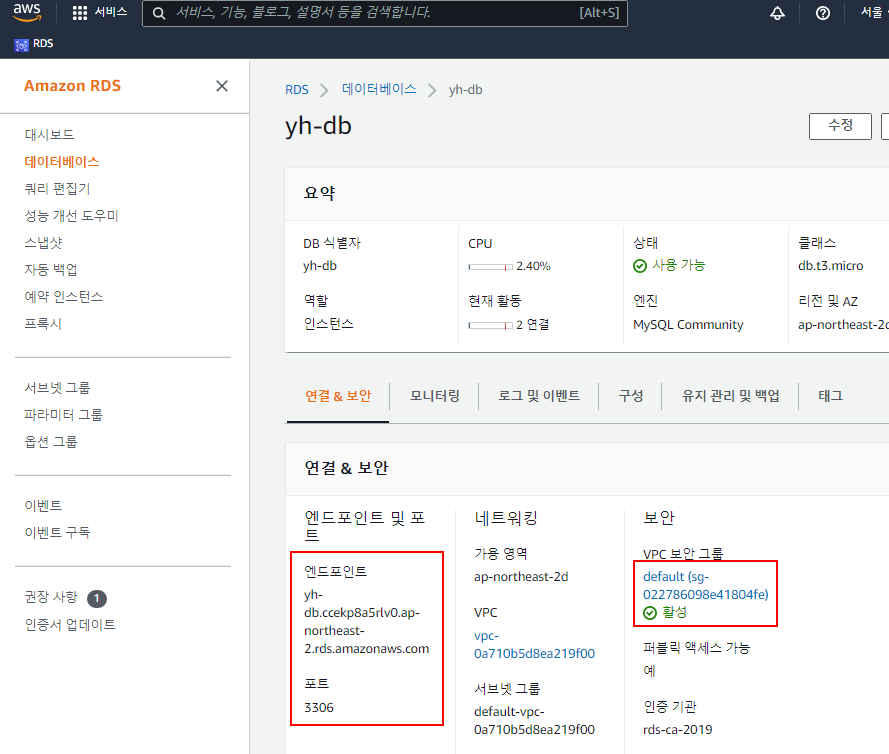The image size is (889, 754).
Task: Open the services grid menu icon
Action: (x=80, y=12)
